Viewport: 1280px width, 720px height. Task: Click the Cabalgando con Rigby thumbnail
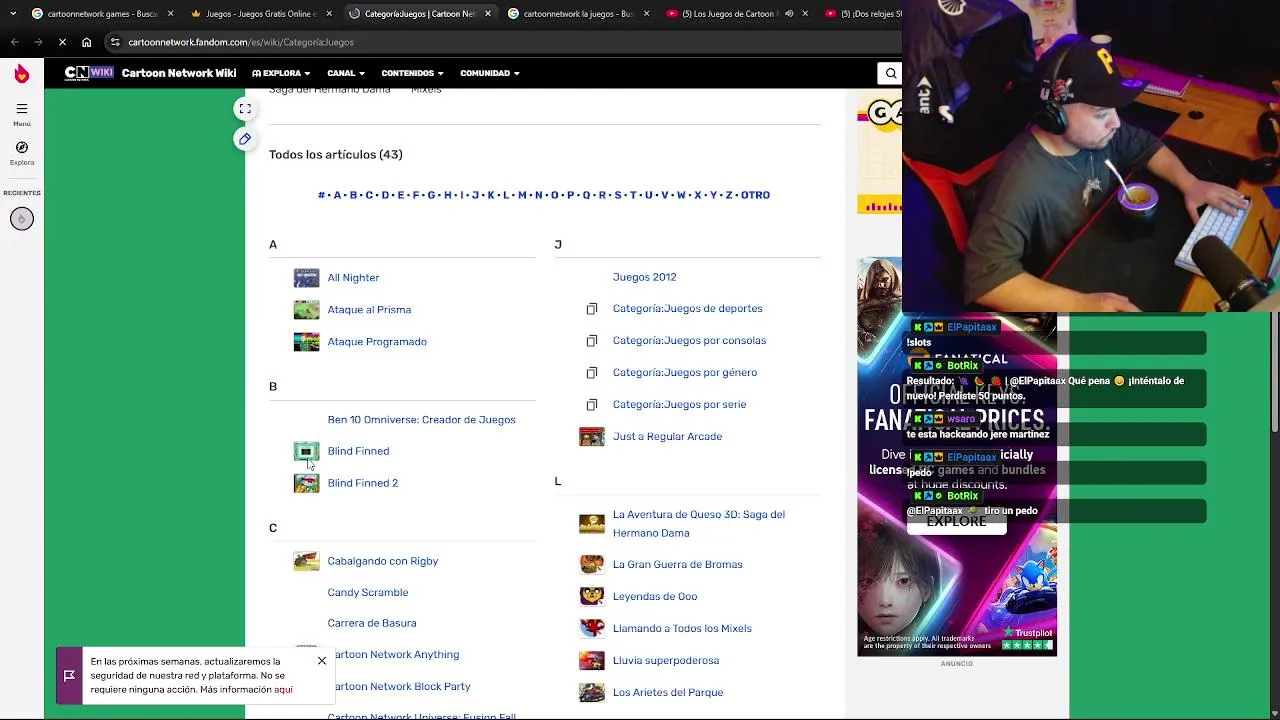pos(306,561)
